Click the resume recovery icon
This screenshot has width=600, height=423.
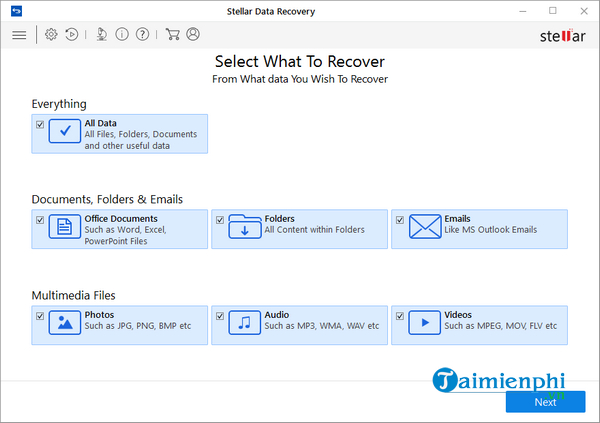click(72, 34)
